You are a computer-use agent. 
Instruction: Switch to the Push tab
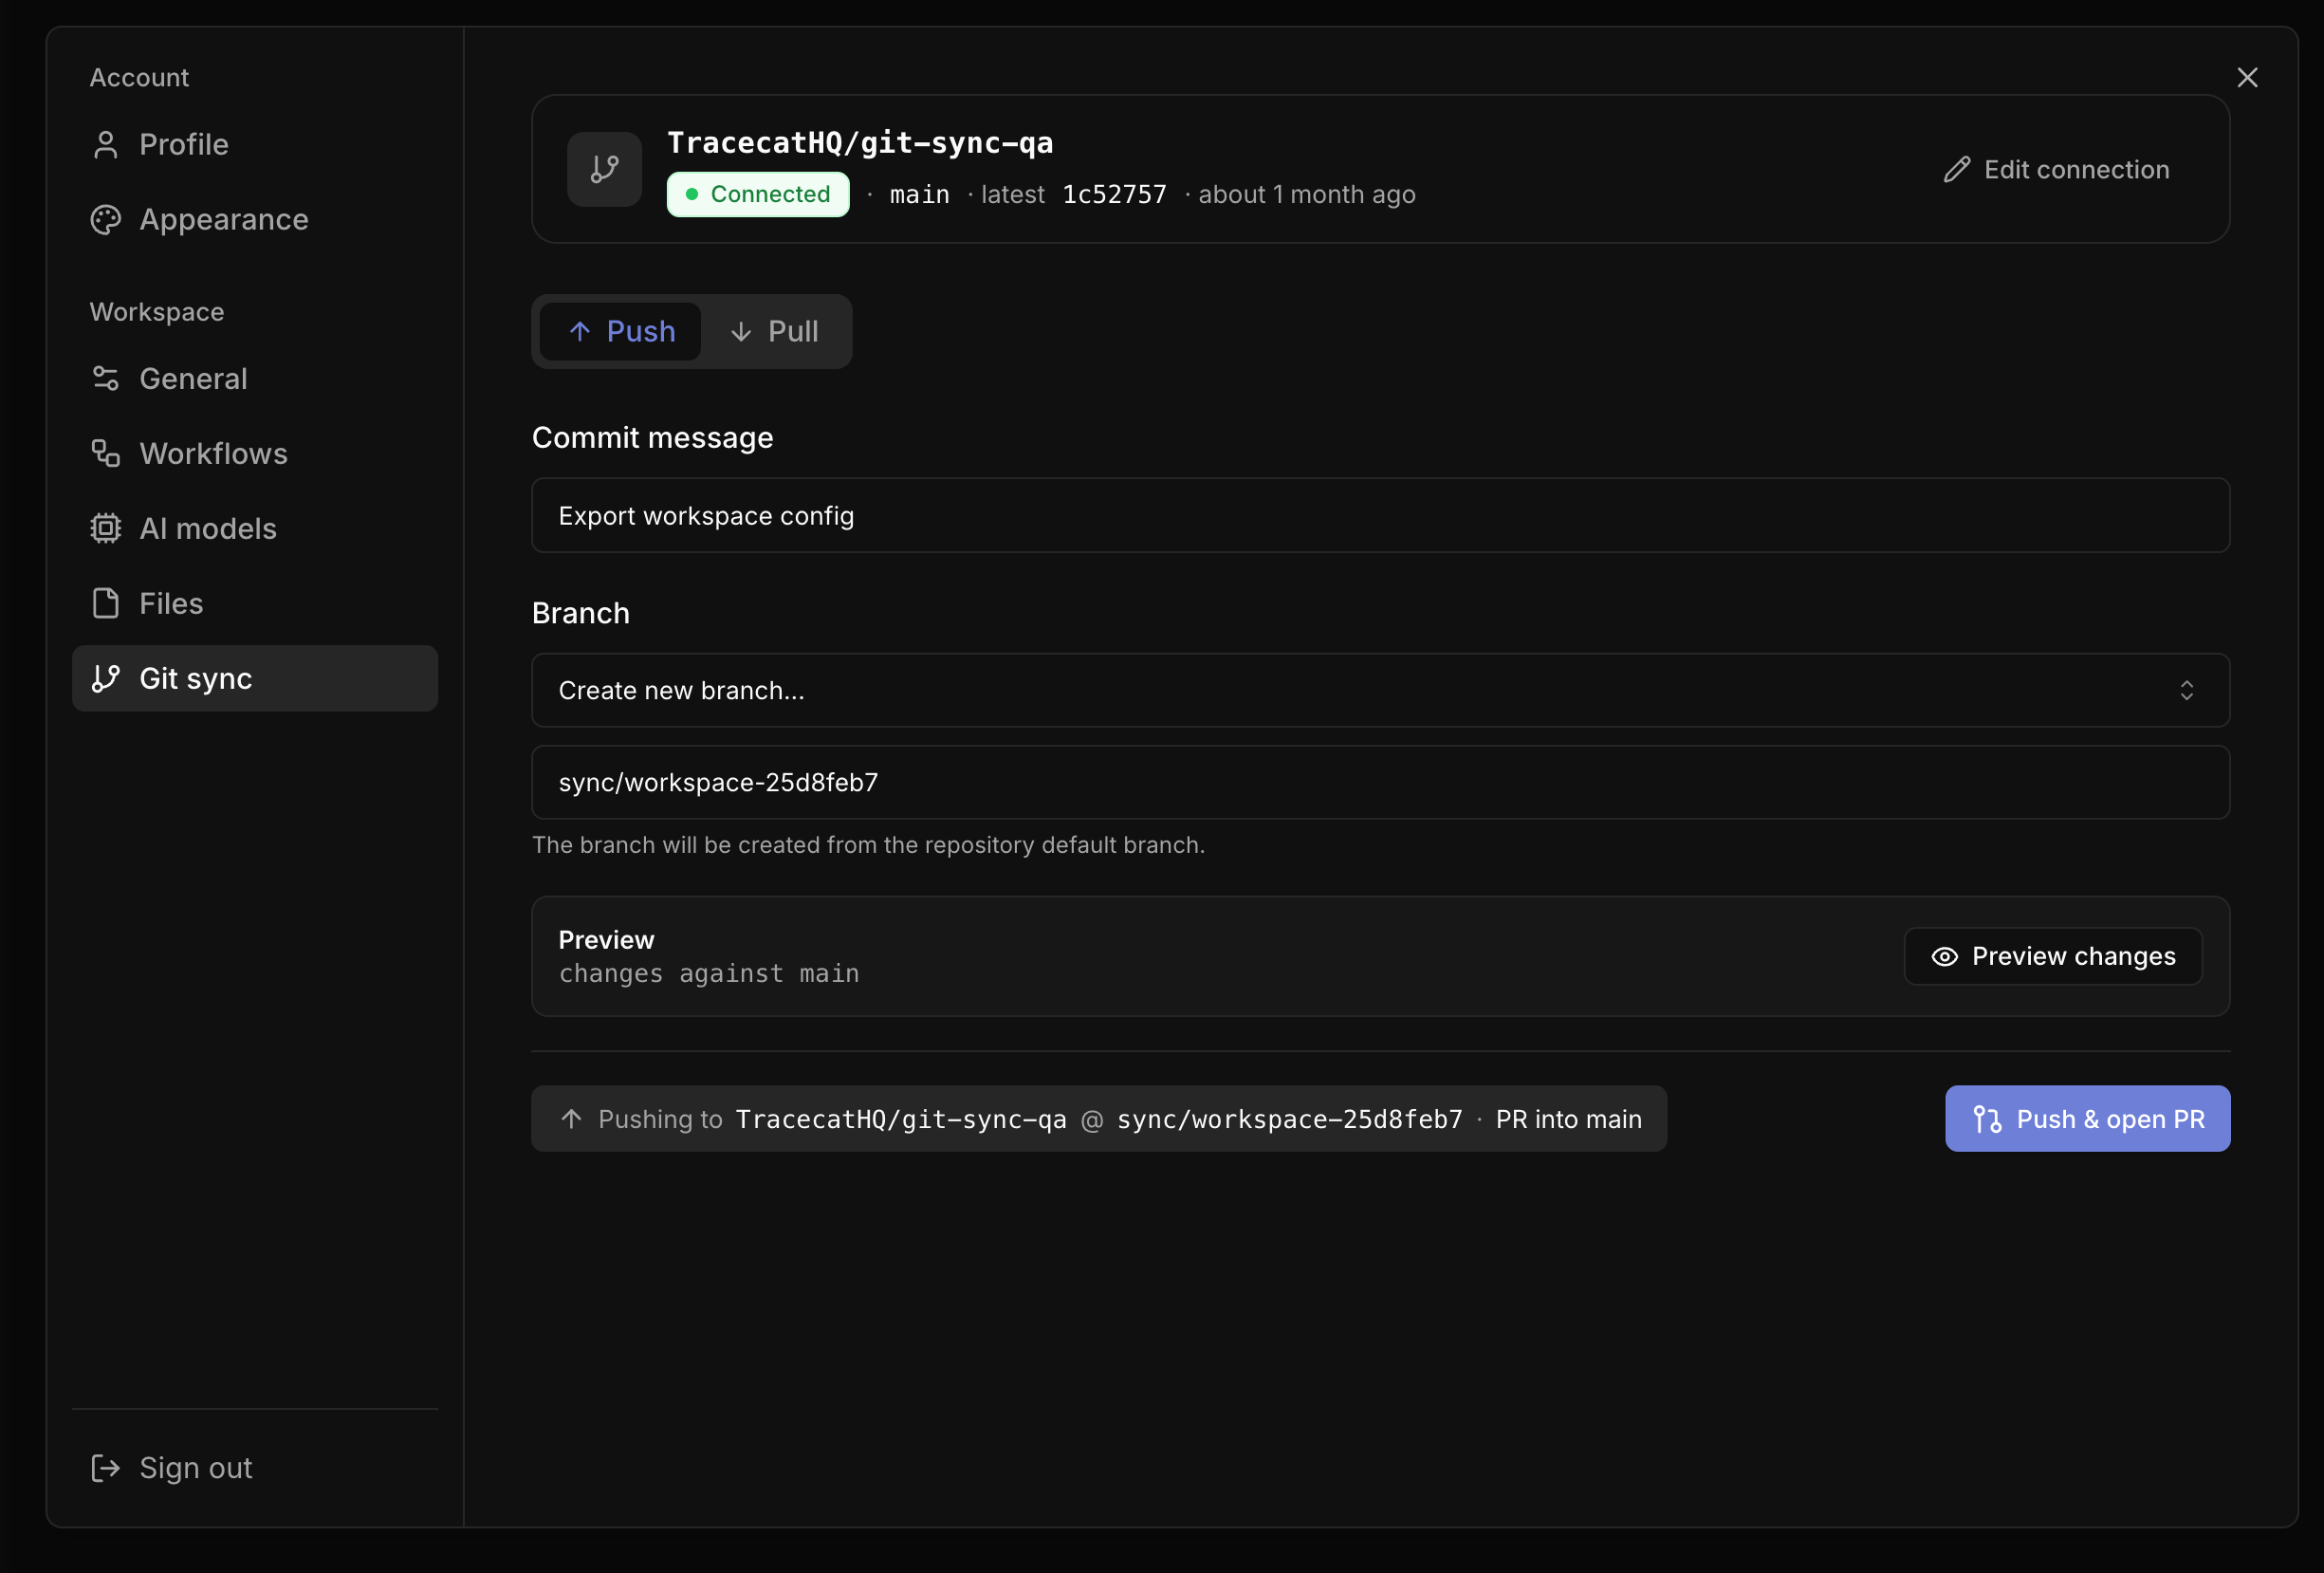[620, 332]
